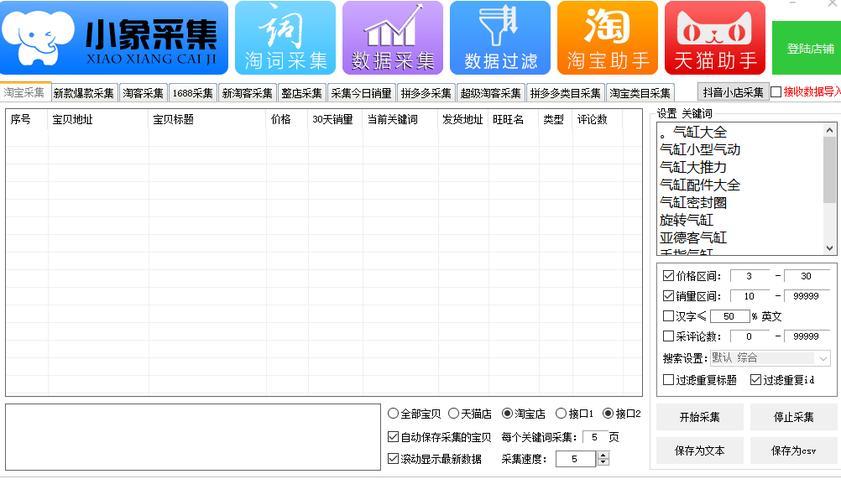Select keyword 气缸大推力 in list
Viewport: 841px width, 500px height.
click(x=693, y=167)
